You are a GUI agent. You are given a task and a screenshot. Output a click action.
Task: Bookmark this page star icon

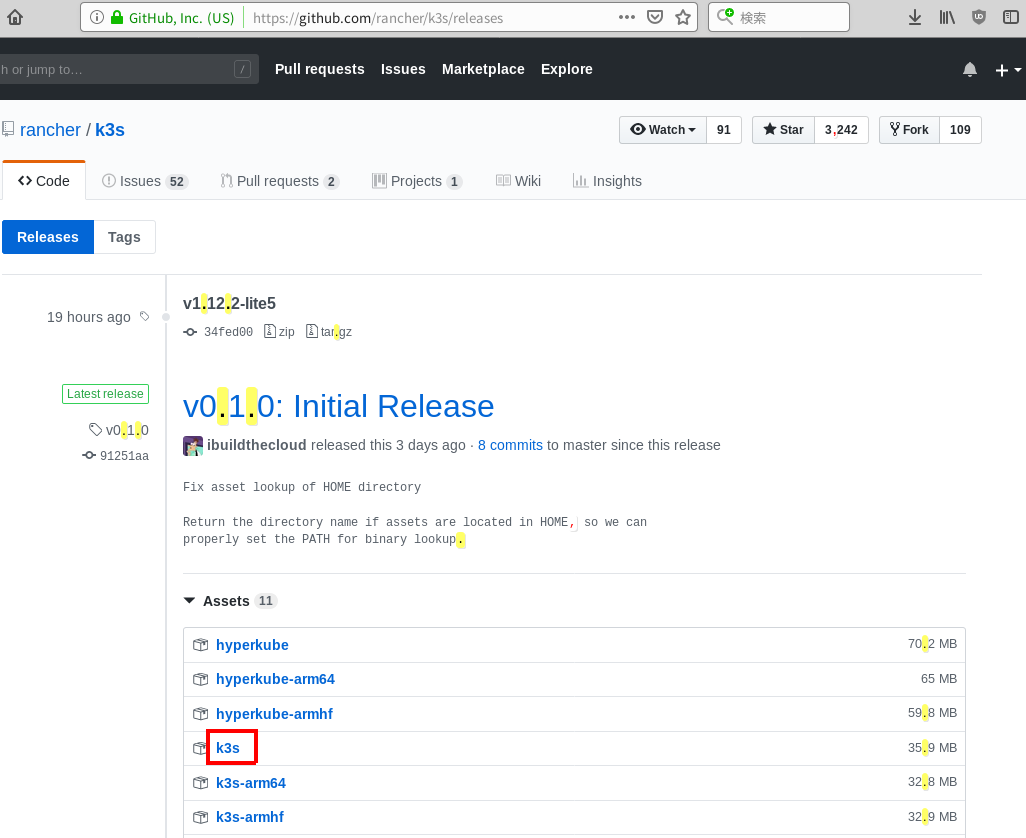point(683,17)
